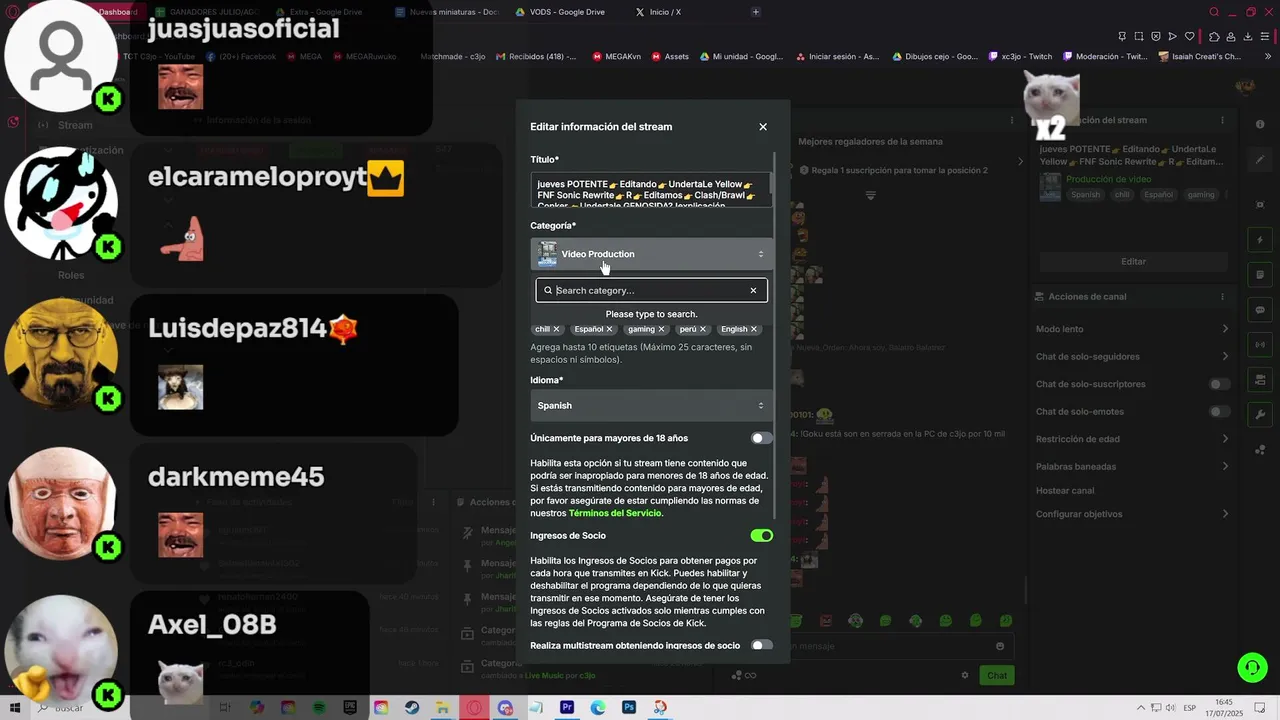
Task: Enable Chat de solo-suscriptores toggle
Action: coord(1219,384)
